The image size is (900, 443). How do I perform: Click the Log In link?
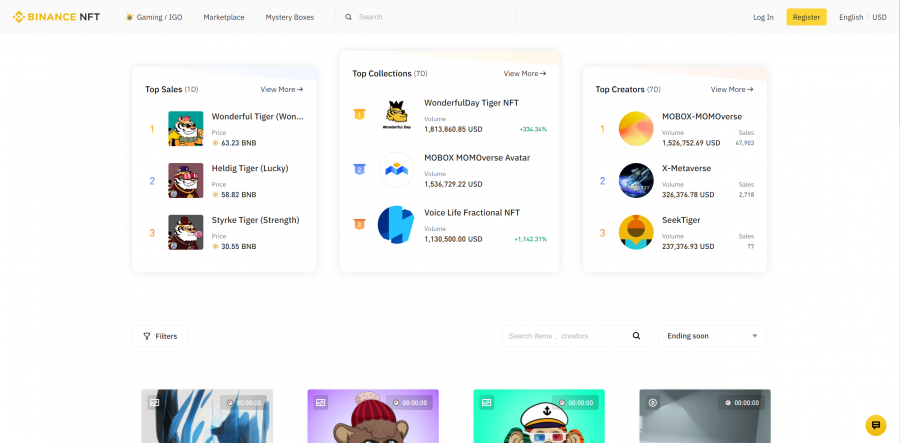tap(763, 17)
